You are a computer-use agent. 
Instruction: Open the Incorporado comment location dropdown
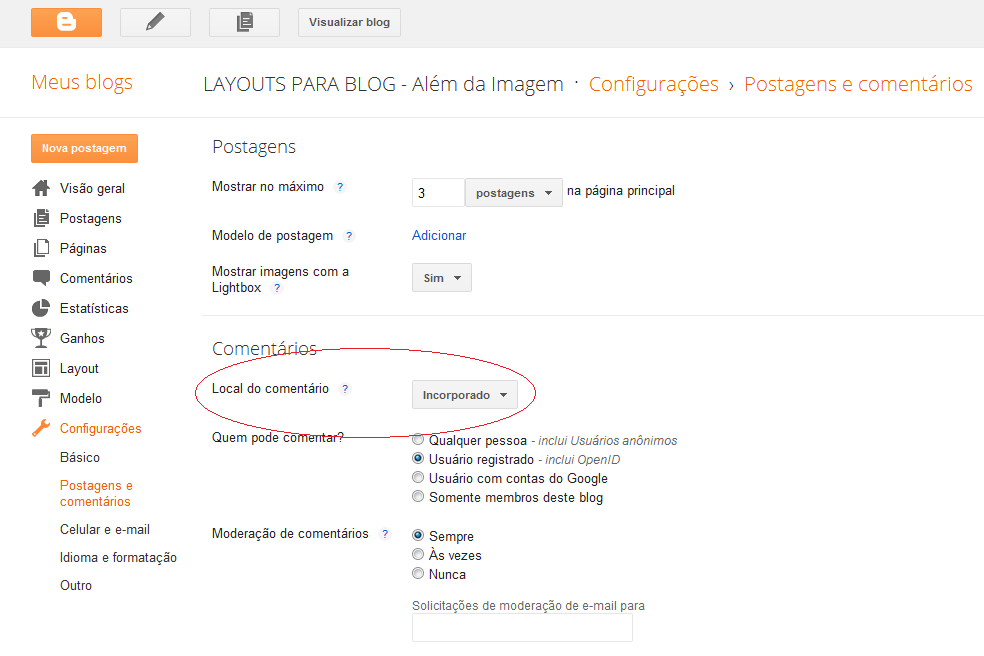click(x=465, y=395)
